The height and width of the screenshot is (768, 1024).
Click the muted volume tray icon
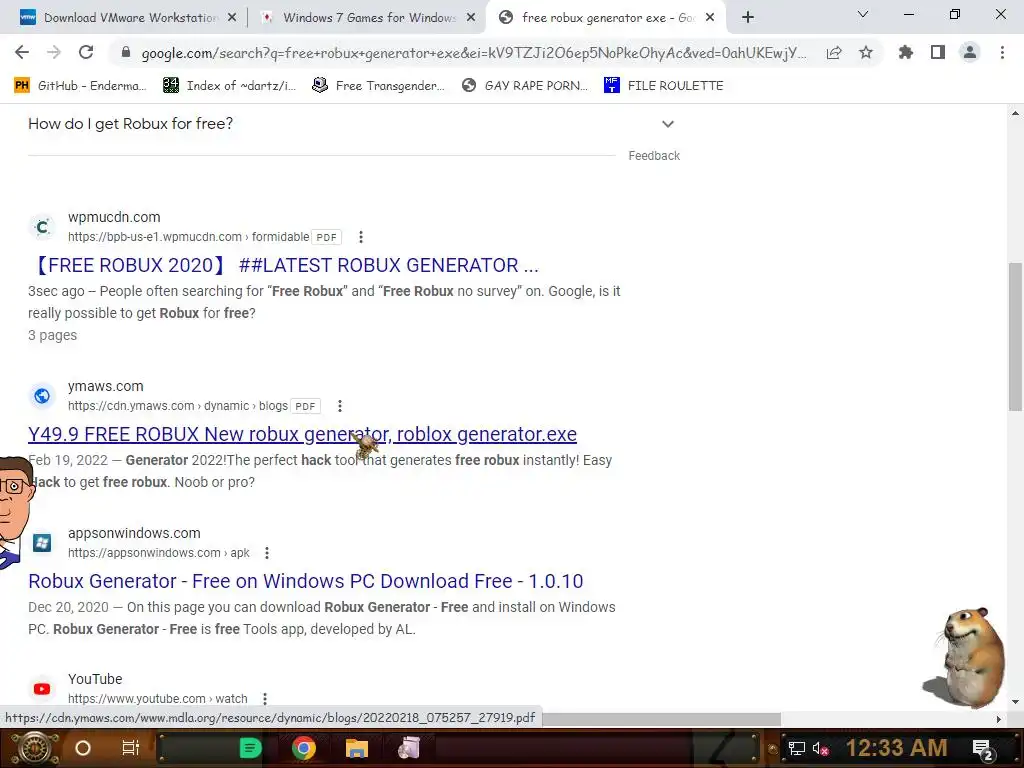pos(820,748)
